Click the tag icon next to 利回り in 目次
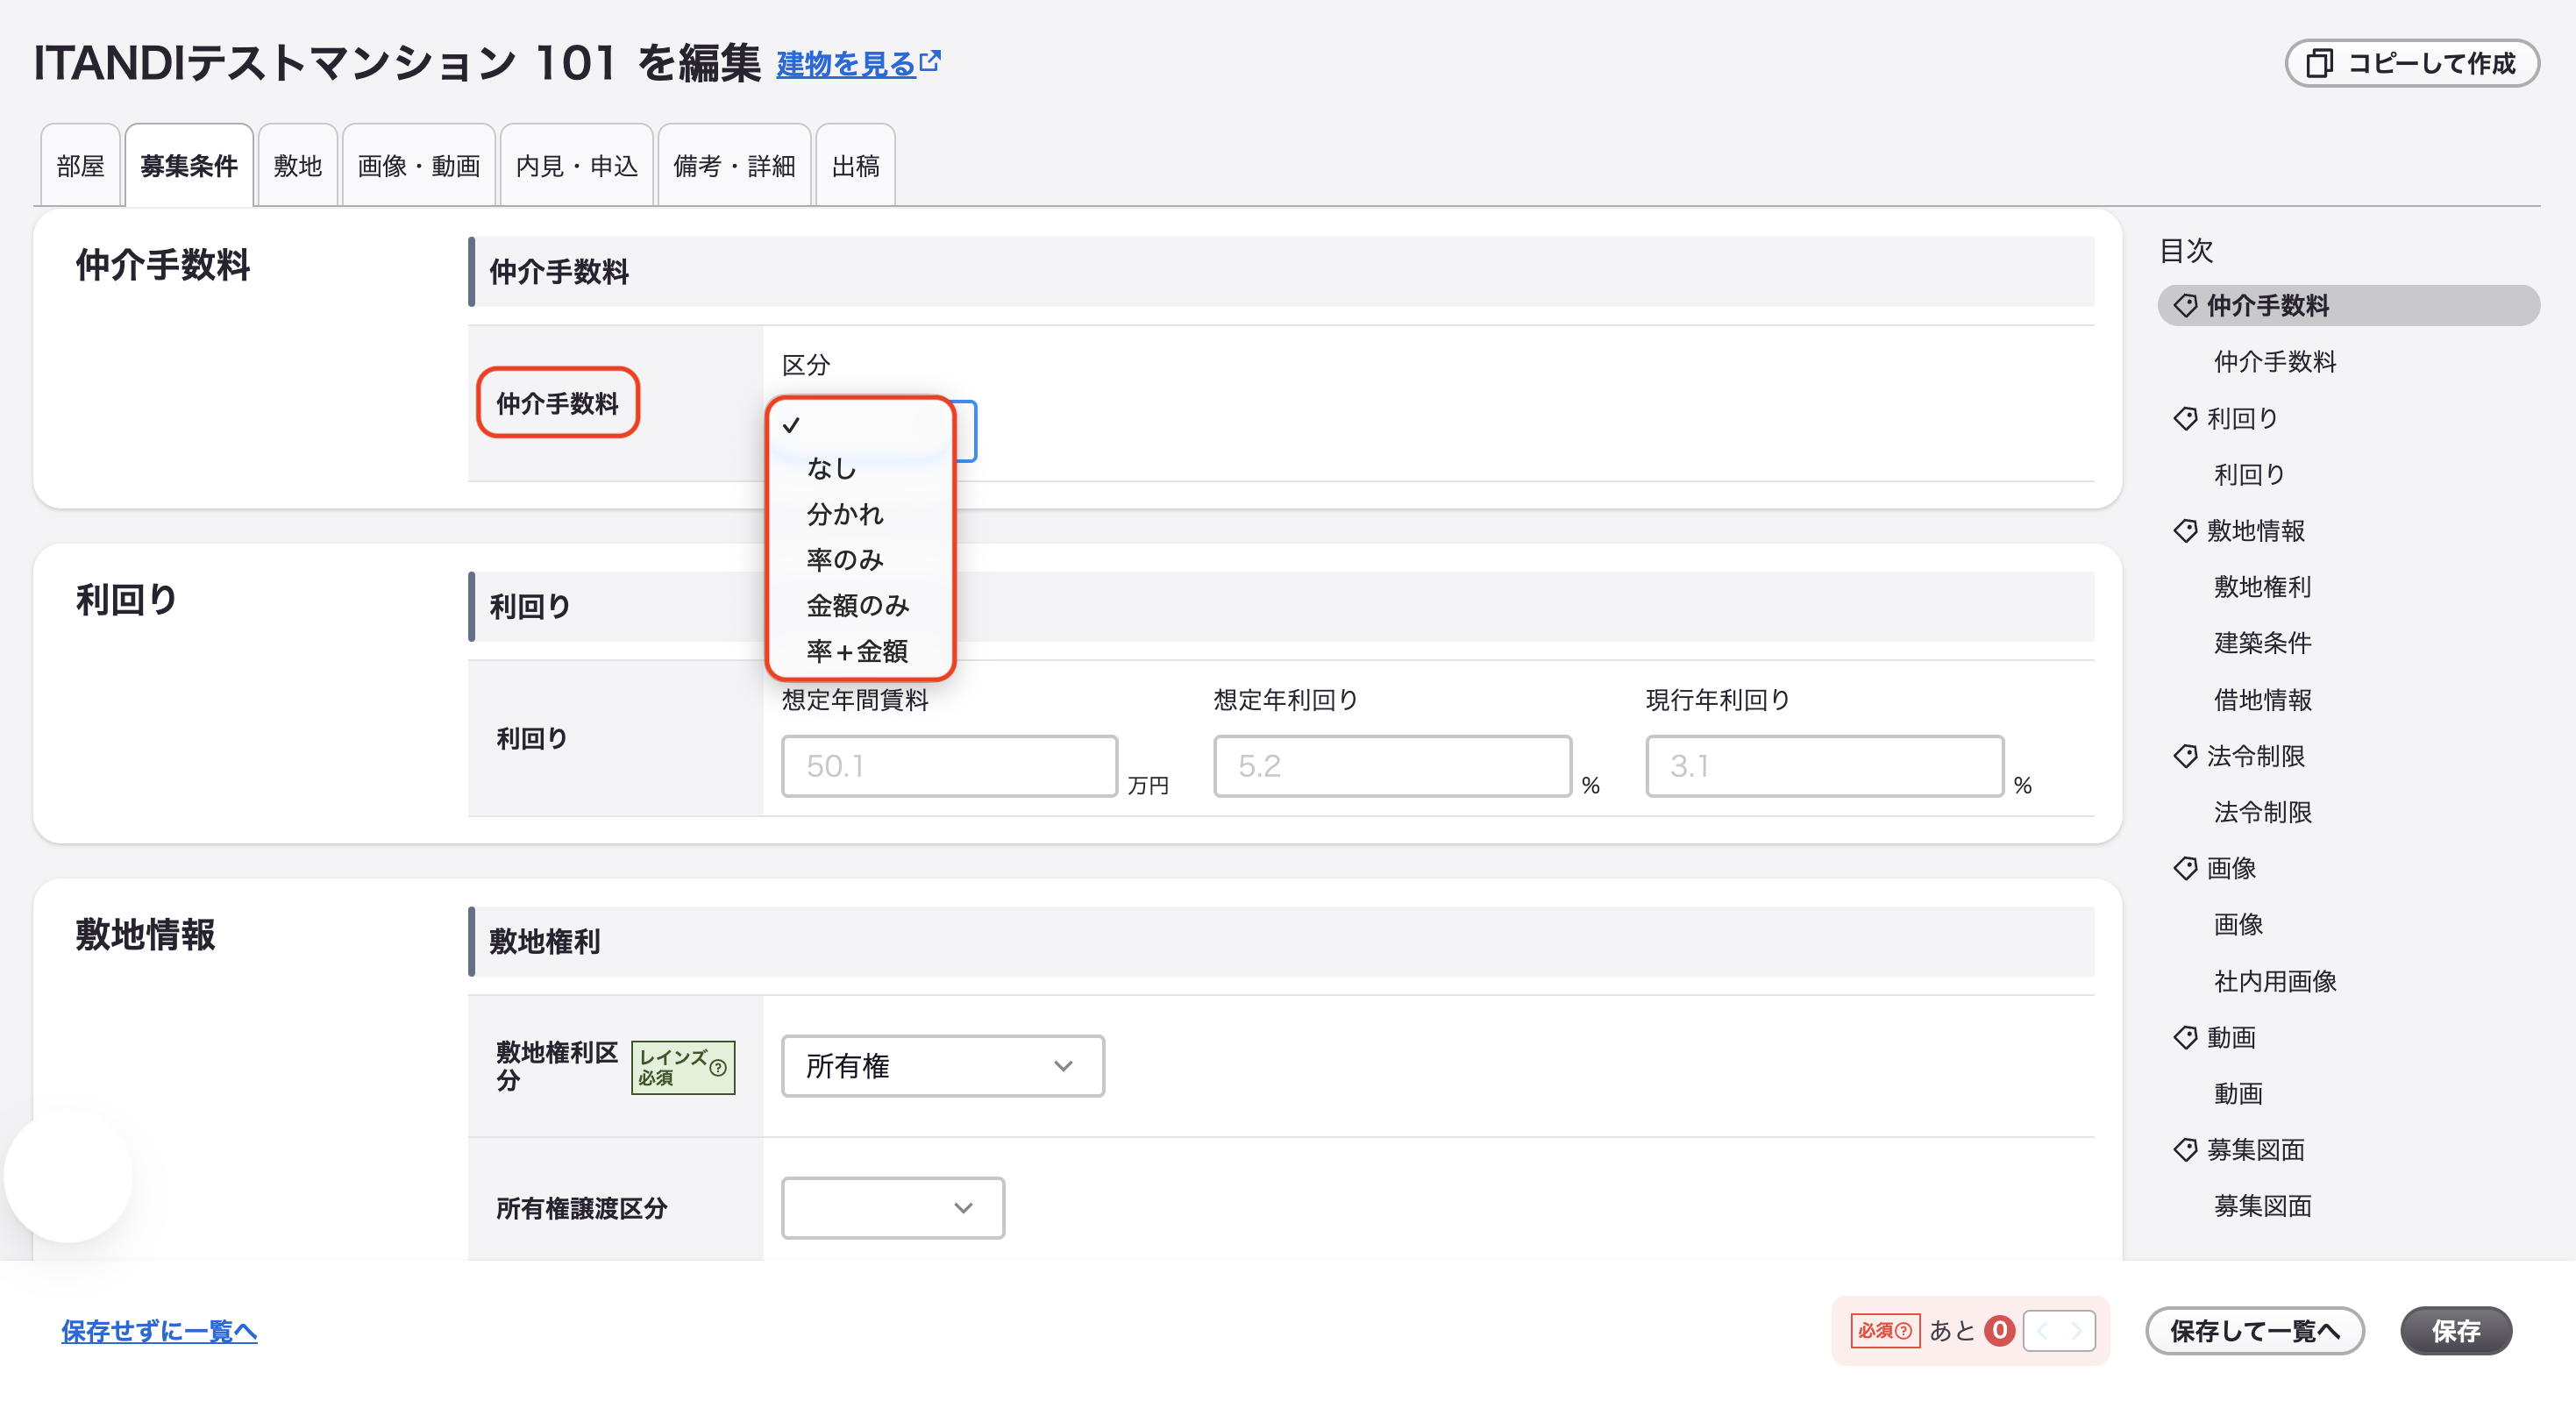This screenshot has height=1401, width=2576. click(2185, 418)
